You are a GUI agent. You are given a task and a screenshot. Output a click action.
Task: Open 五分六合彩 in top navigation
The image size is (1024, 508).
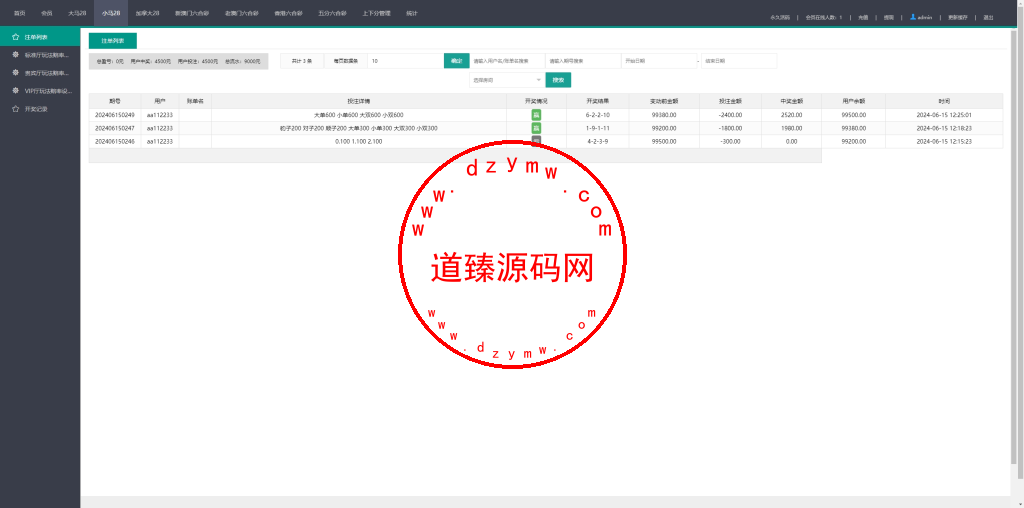pyautogui.click(x=332, y=13)
